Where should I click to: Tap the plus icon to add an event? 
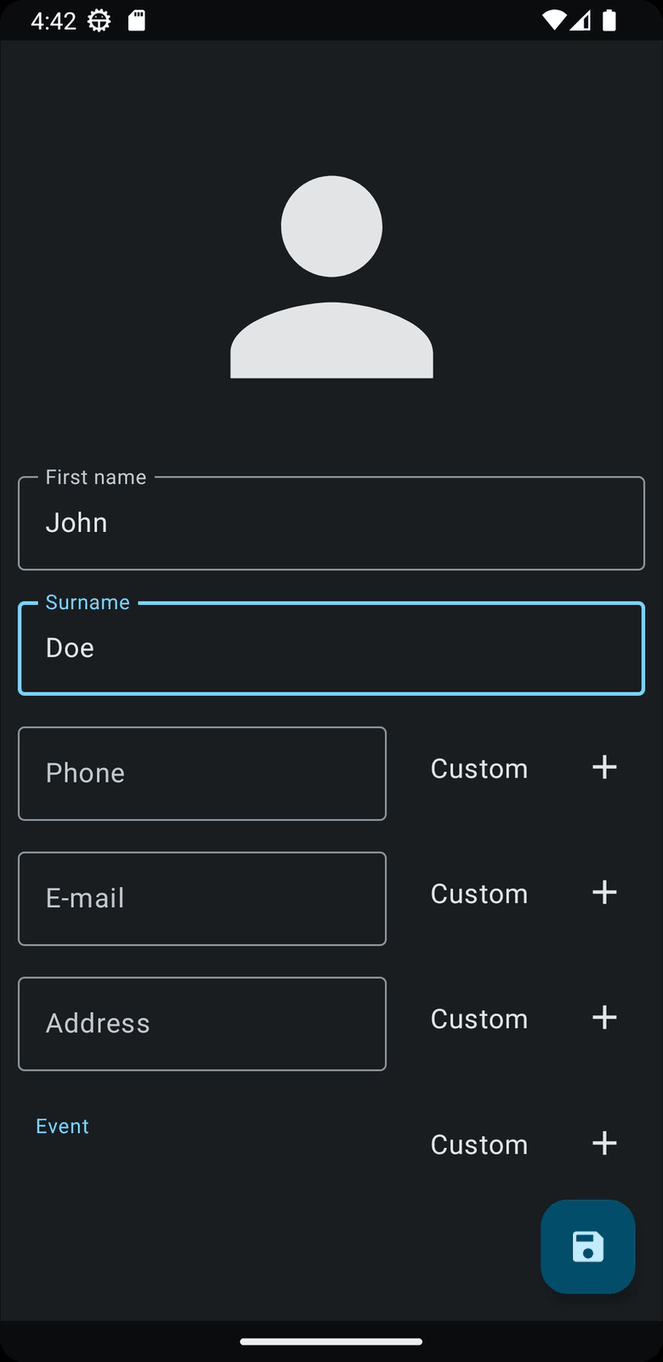coord(604,1143)
